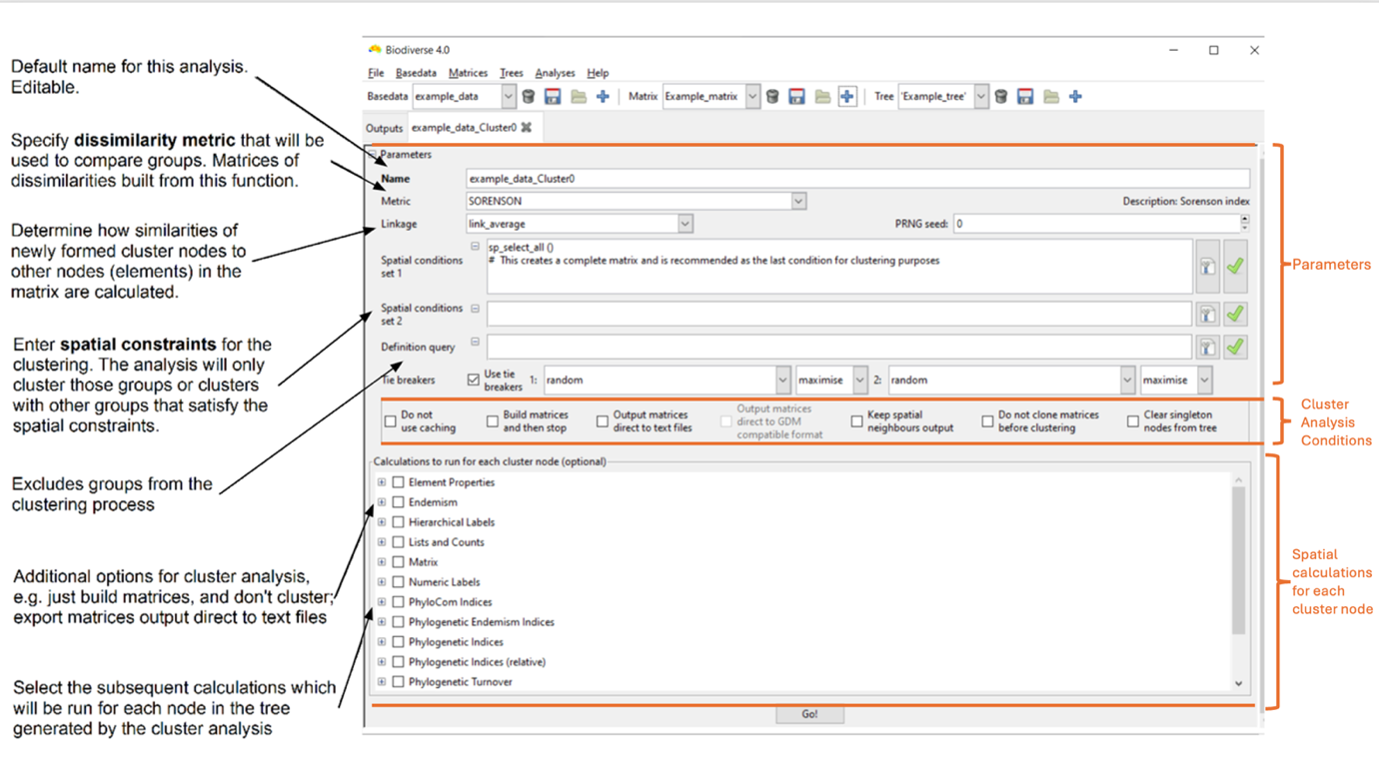Verify Spatial conditions set 1 with green checkmark
The image size is (1384, 782).
(x=1235, y=266)
